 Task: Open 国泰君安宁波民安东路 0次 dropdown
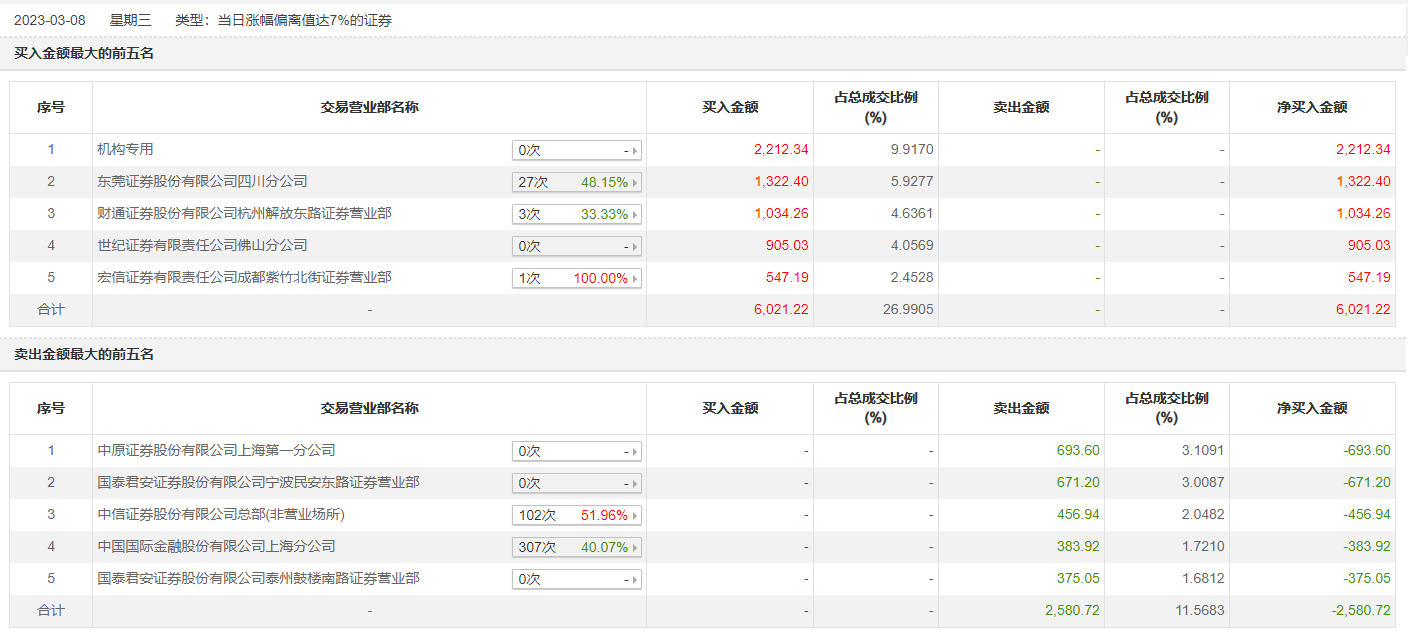click(634, 484)
